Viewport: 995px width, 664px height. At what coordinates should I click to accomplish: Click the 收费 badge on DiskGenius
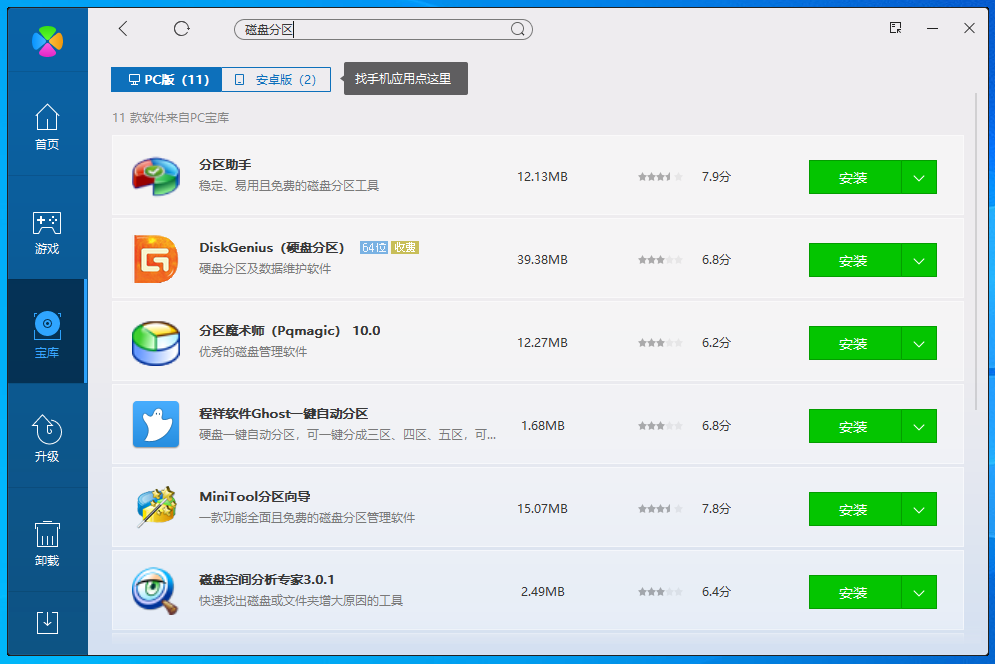(x=405, y=248)
